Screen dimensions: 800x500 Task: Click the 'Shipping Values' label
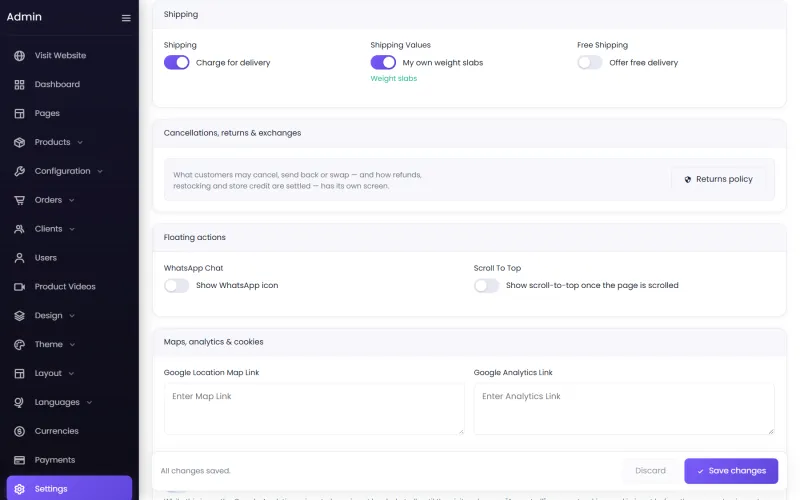[x=401, y=45]
